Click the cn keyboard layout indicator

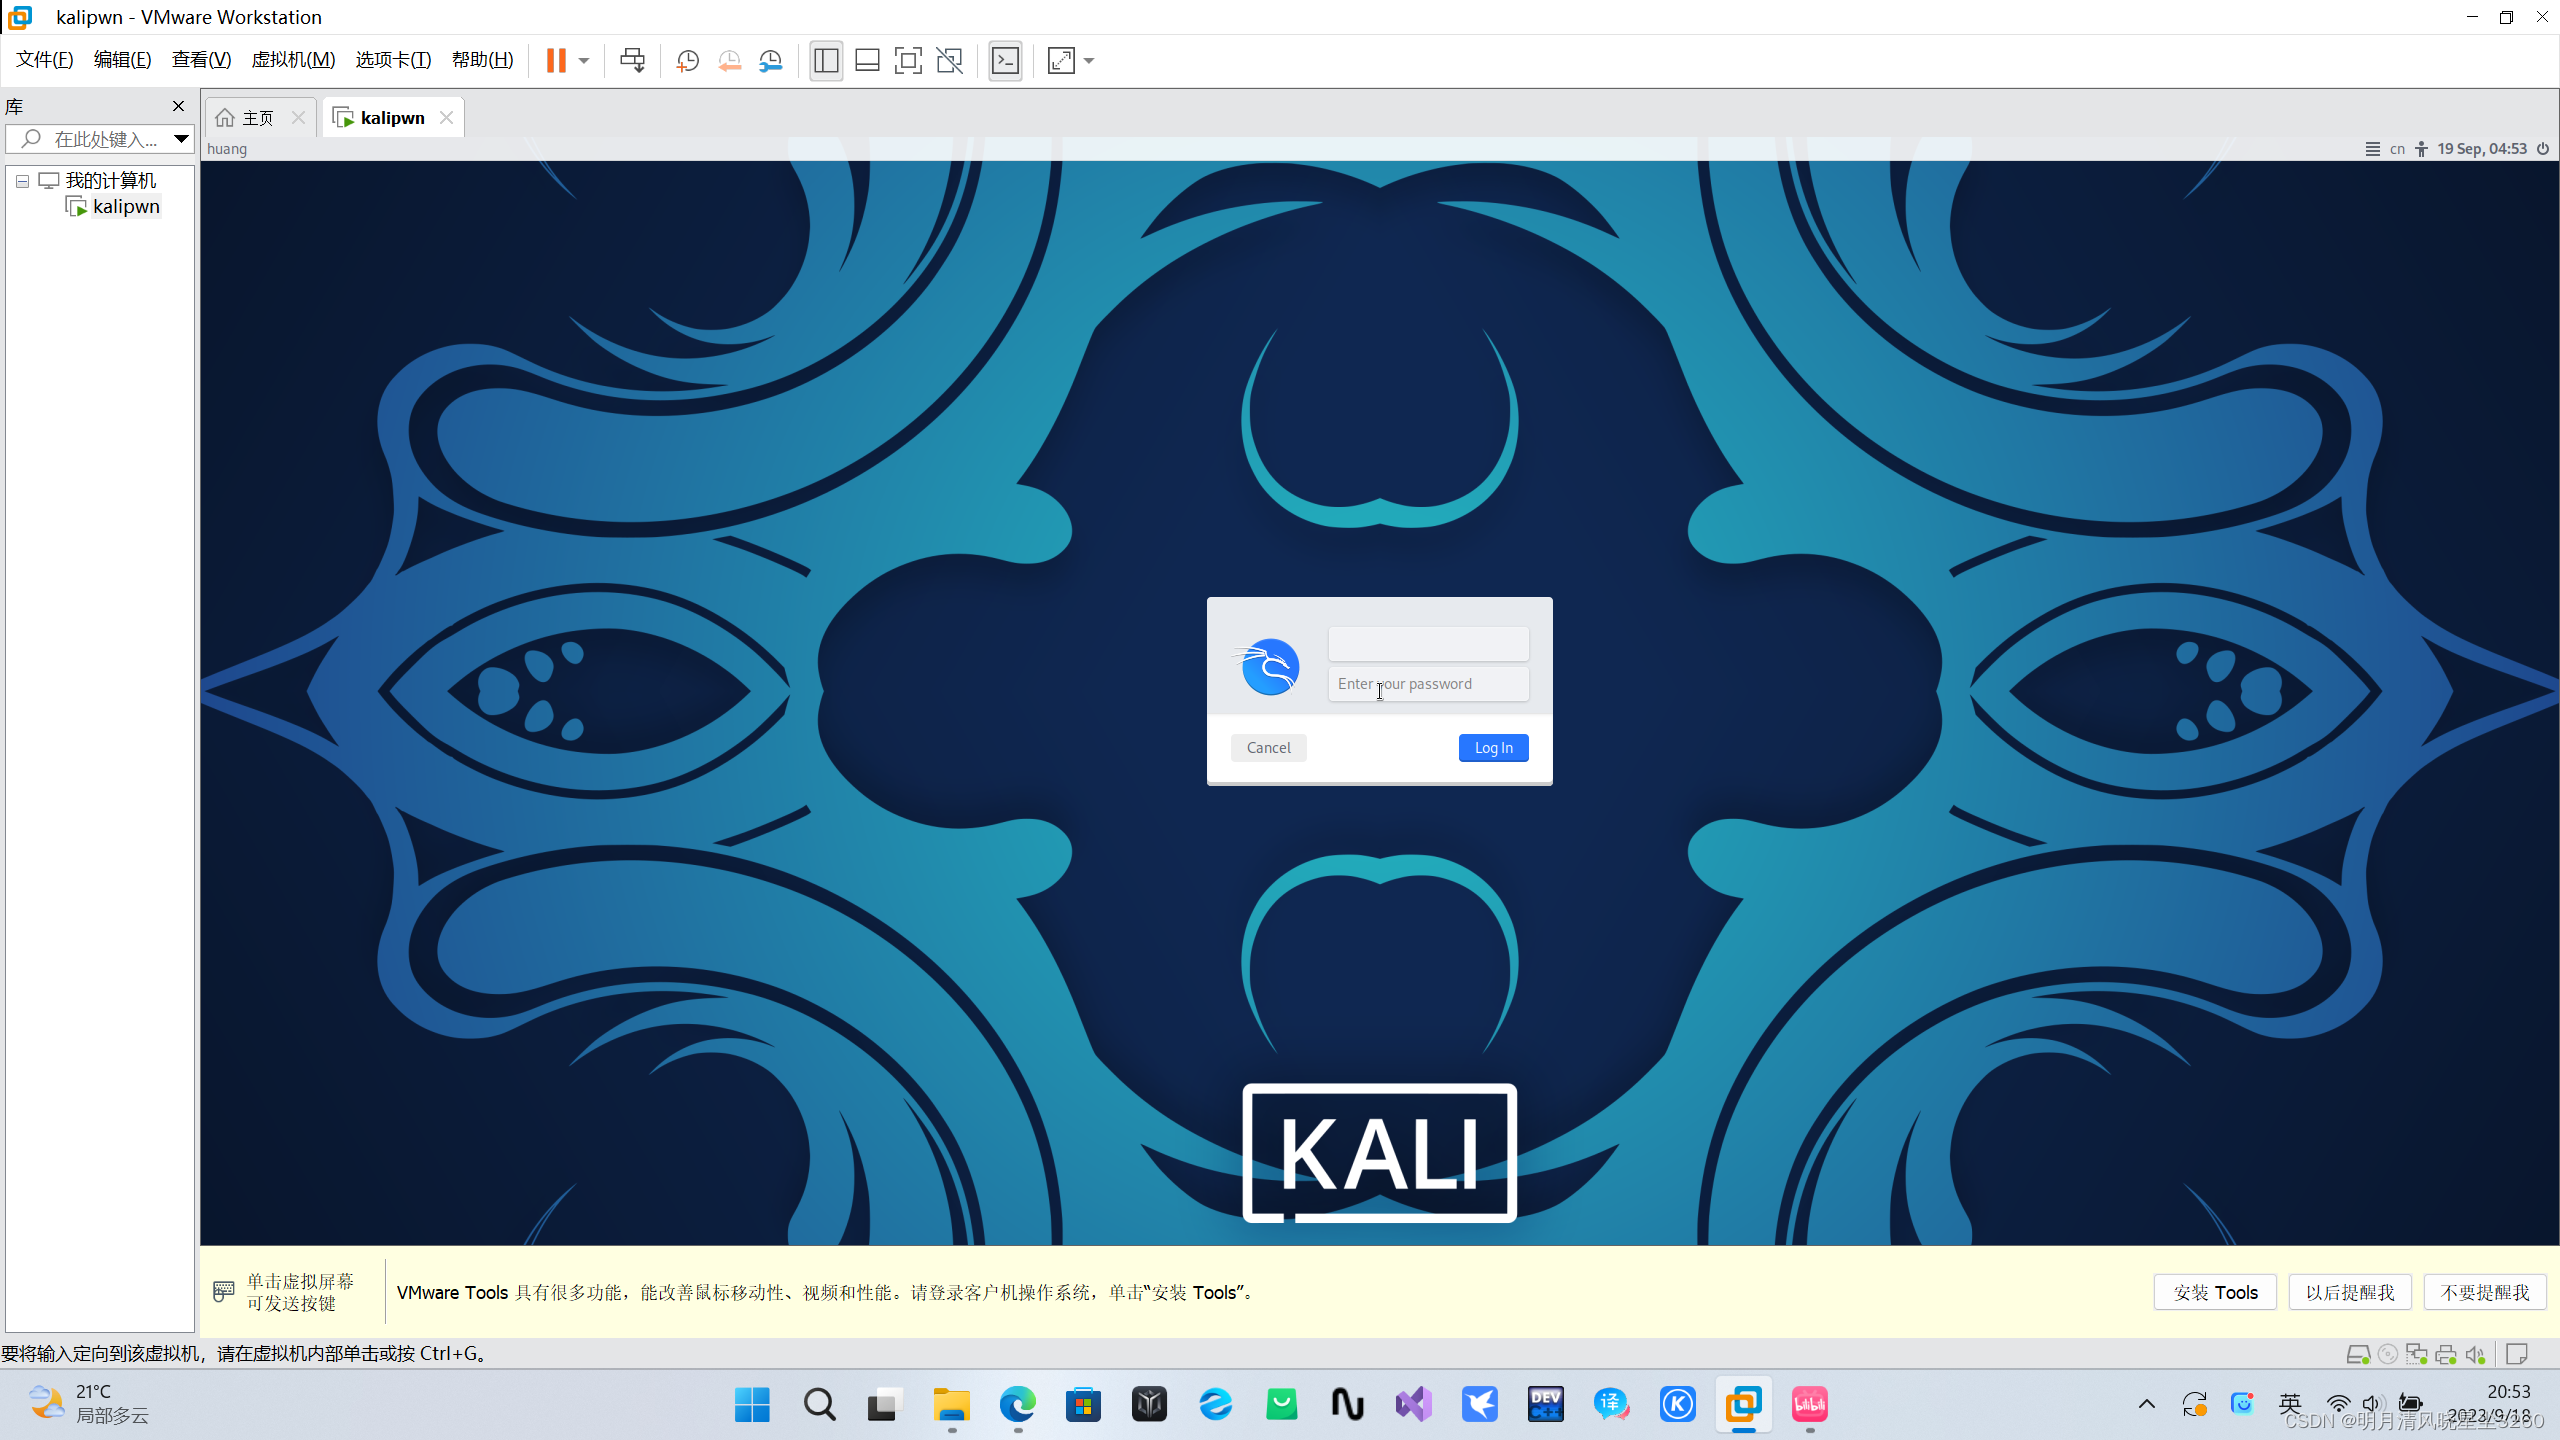click(x=2397, y=149)
